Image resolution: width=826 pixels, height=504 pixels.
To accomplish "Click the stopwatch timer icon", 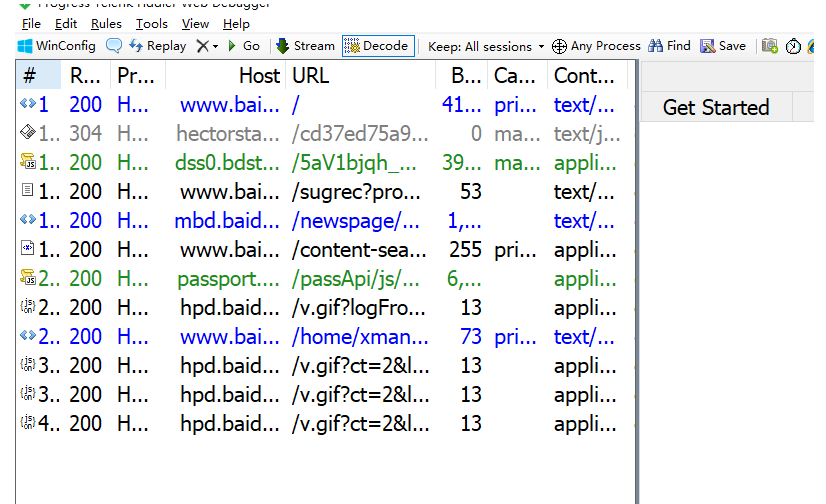I will (x=793, y=46).
